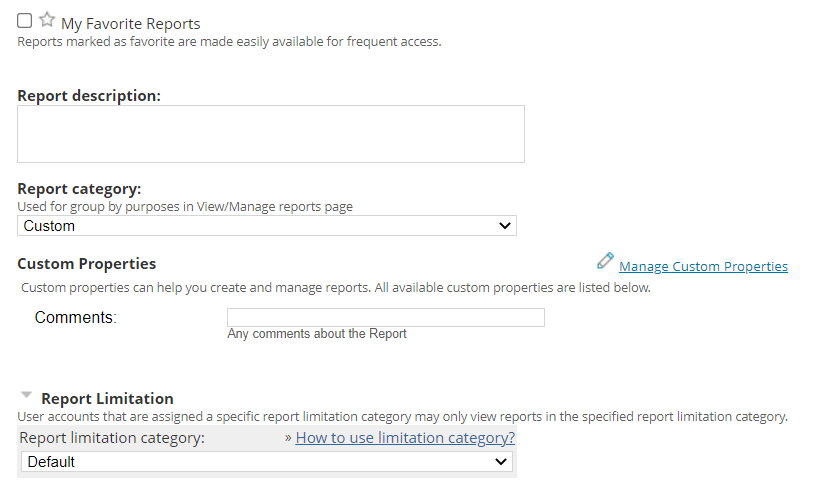This screenshot has width=822, height=497.
Task: Click the Report Limitation section title
Action: coord(107,398)
